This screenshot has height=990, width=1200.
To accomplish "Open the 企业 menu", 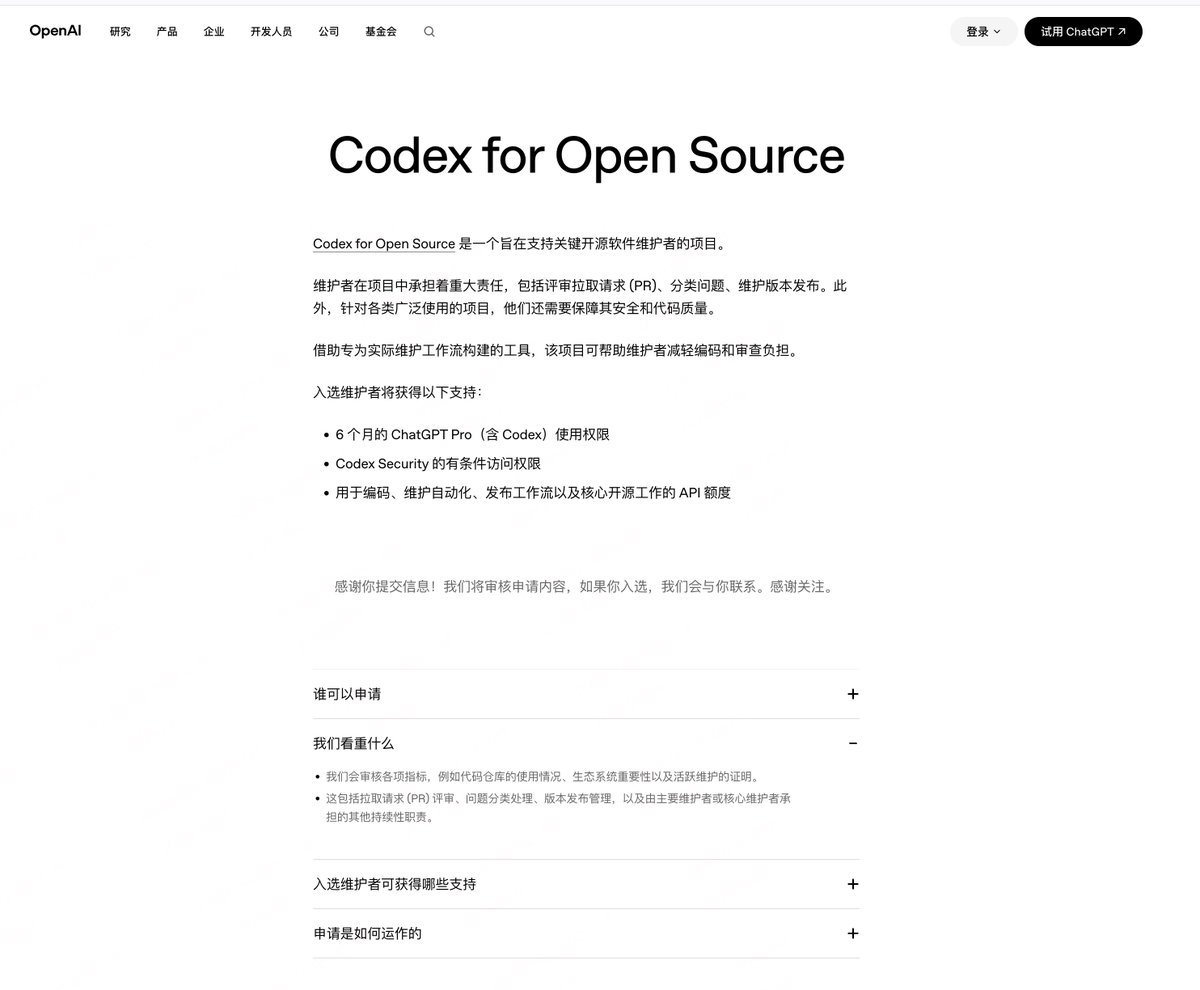I will (214, 32).
